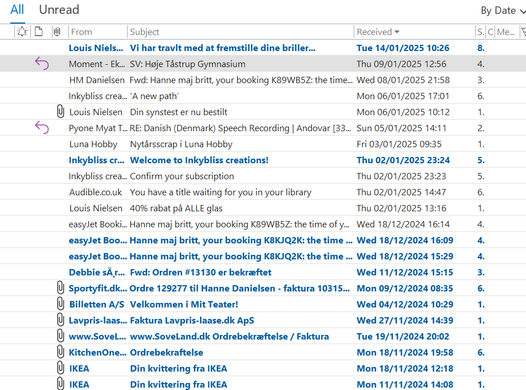This screenshot has height=390, width=526.
Task: Click paperclip icon on KitchenOne Ordrebekraftelse email
Action: click(60, 352)
